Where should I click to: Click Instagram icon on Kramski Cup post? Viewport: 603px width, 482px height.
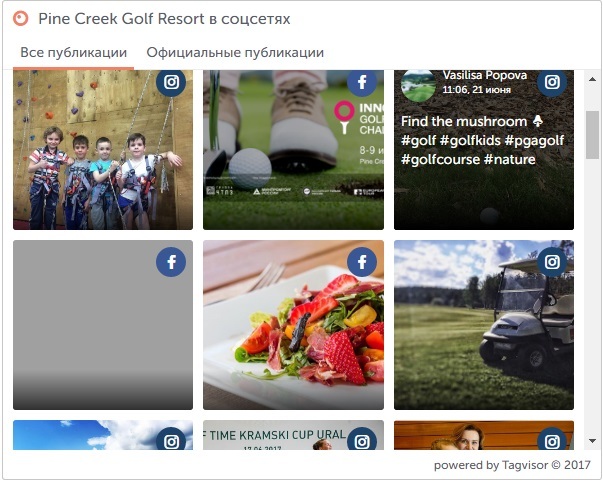point(362,439)
